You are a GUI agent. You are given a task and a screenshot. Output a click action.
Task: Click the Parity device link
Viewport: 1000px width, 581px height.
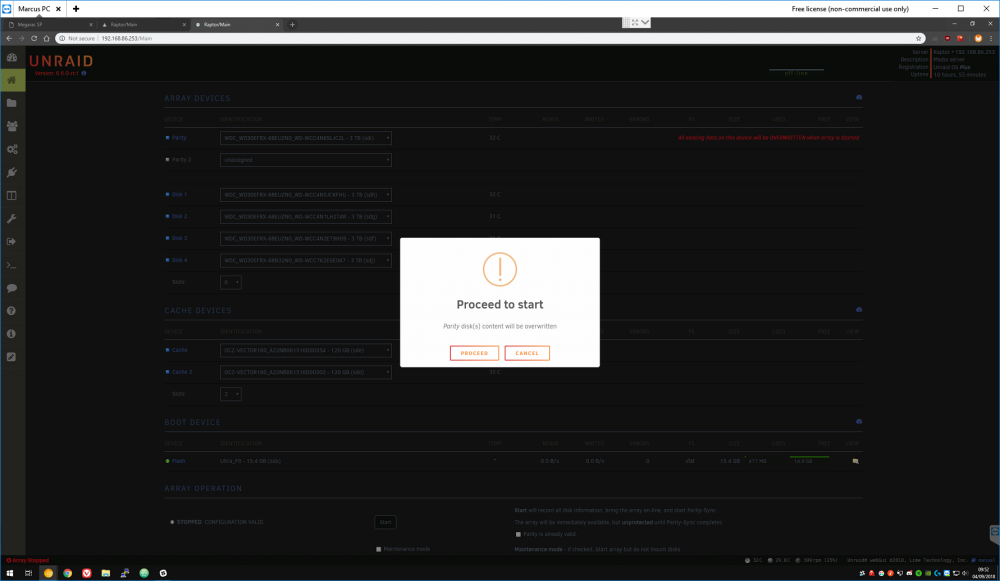click(179, 138)
